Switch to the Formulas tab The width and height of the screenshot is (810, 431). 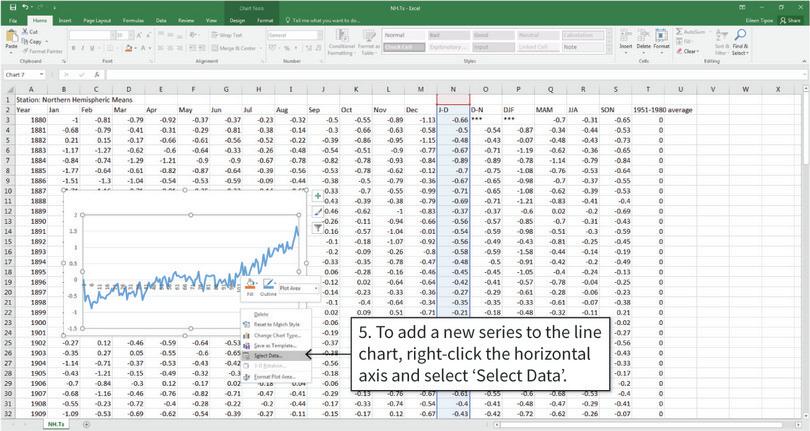pyautogui.click(x=133, y=21)
